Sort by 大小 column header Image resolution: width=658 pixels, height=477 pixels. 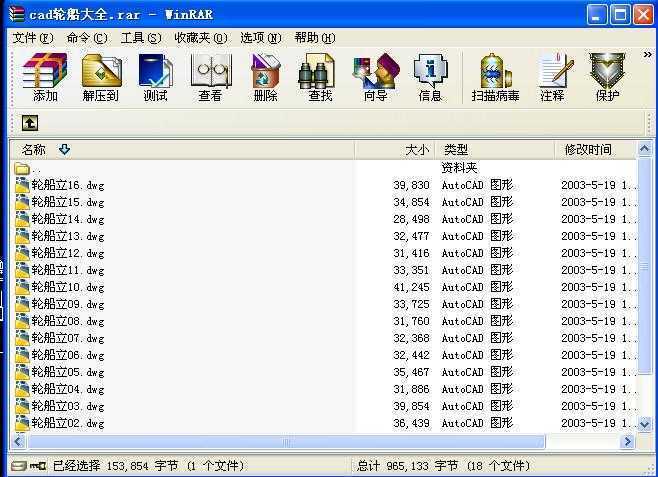tap(395, 150)
